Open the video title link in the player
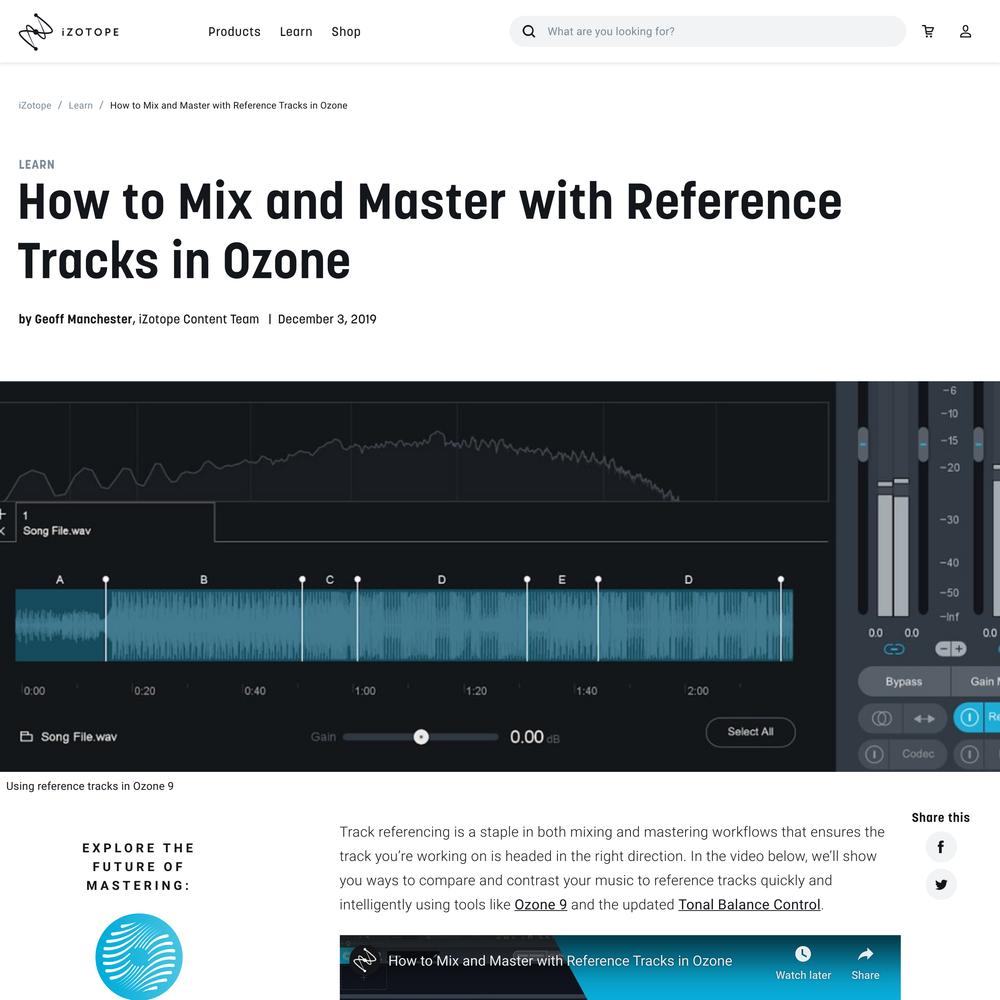This screenshot has width=1000, height=1000. point(560,960)
